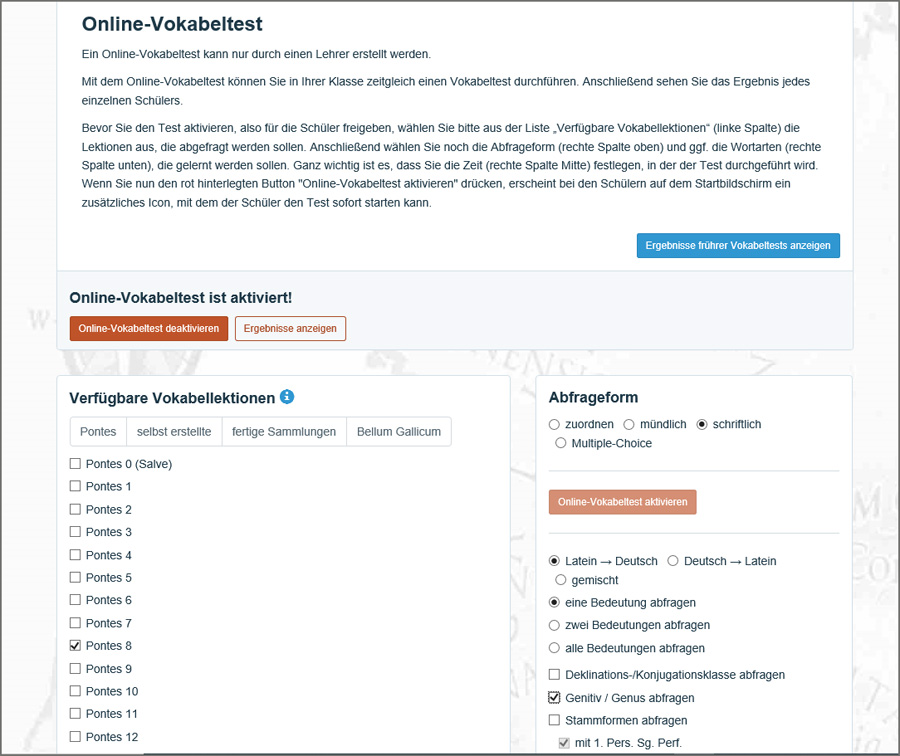The width and height of the screenshot is (900, 756).
Task: Click the Ergebnisse anzeigen button
Action: pyautogui.click(x=290, y=328)
